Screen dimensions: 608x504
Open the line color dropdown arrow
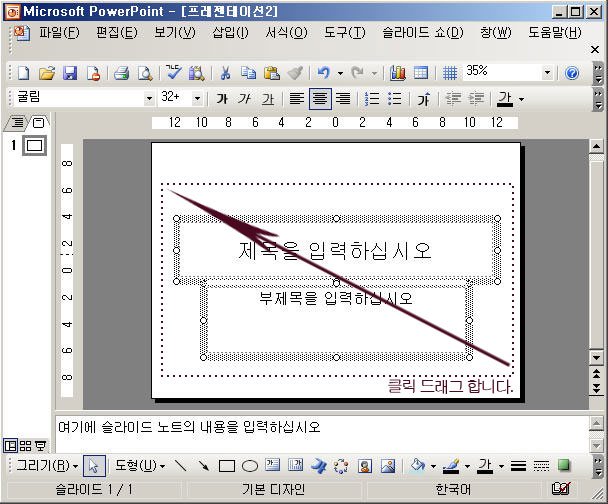[467, 466]
